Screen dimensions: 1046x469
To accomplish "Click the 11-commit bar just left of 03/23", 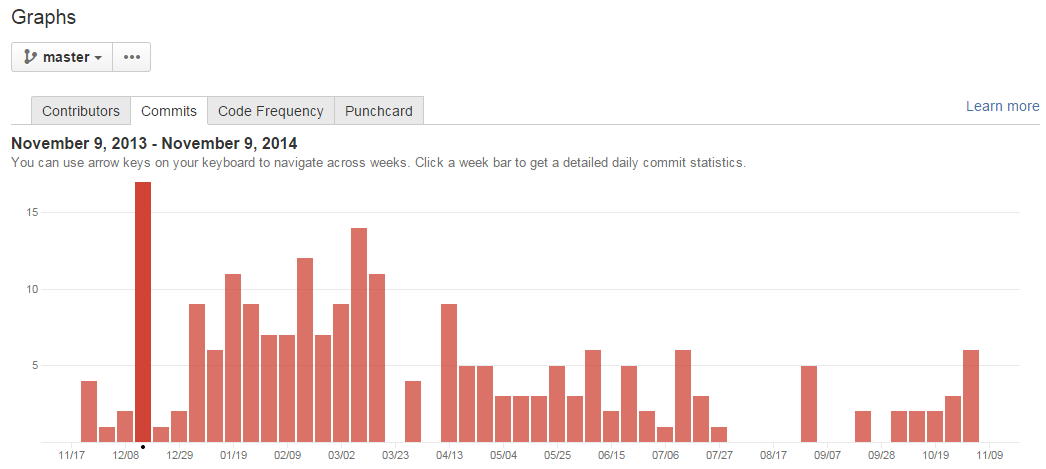I will pyautogui.click(x=377, y=358).
